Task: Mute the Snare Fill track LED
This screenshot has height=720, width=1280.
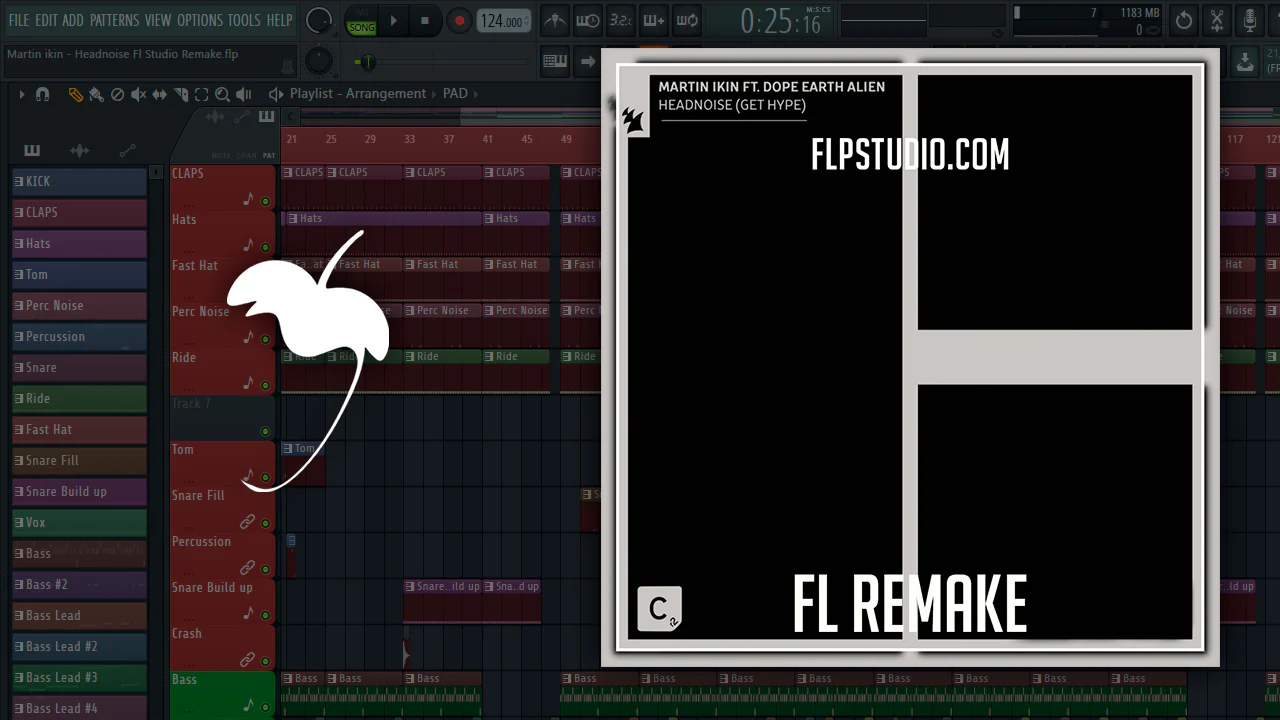Action: coord(265,523)
